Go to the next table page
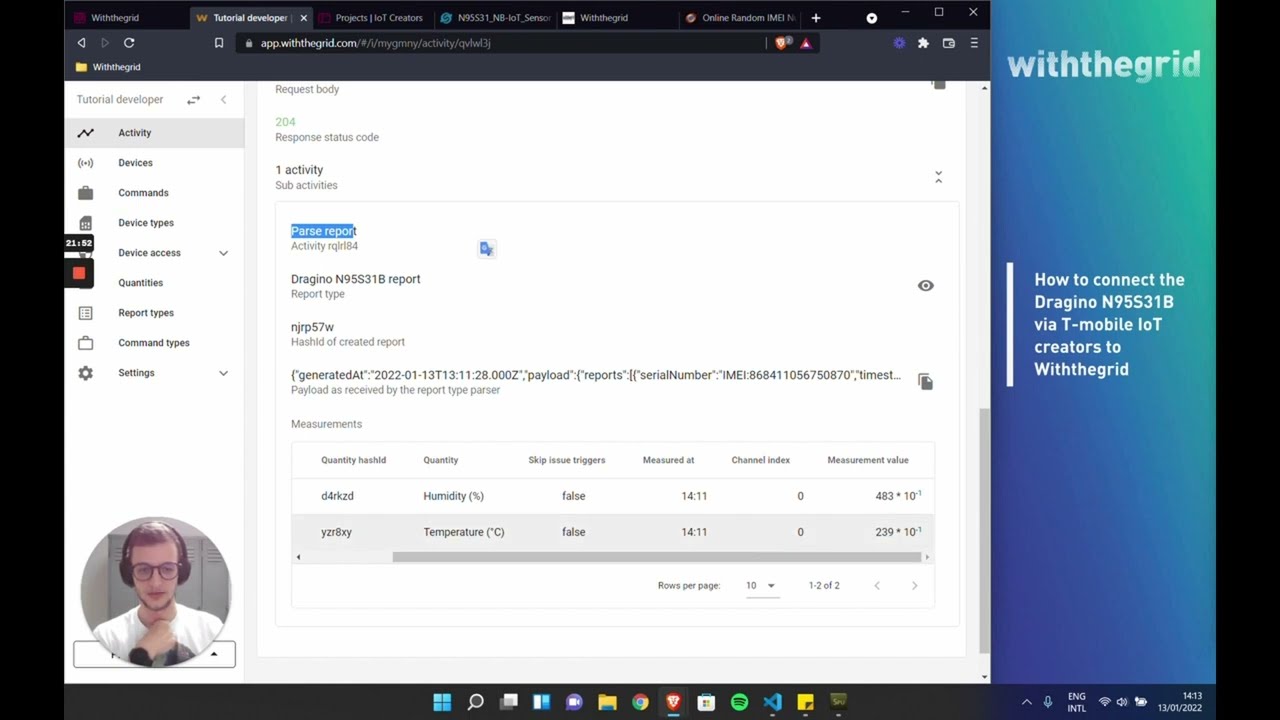This screenshot has width=1280, height=720. click(914, 586)
